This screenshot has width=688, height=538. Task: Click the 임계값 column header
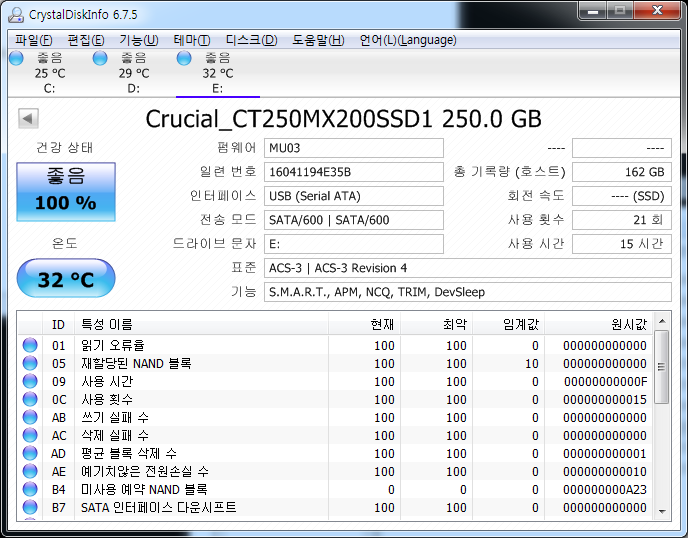[x=509, y=324]
